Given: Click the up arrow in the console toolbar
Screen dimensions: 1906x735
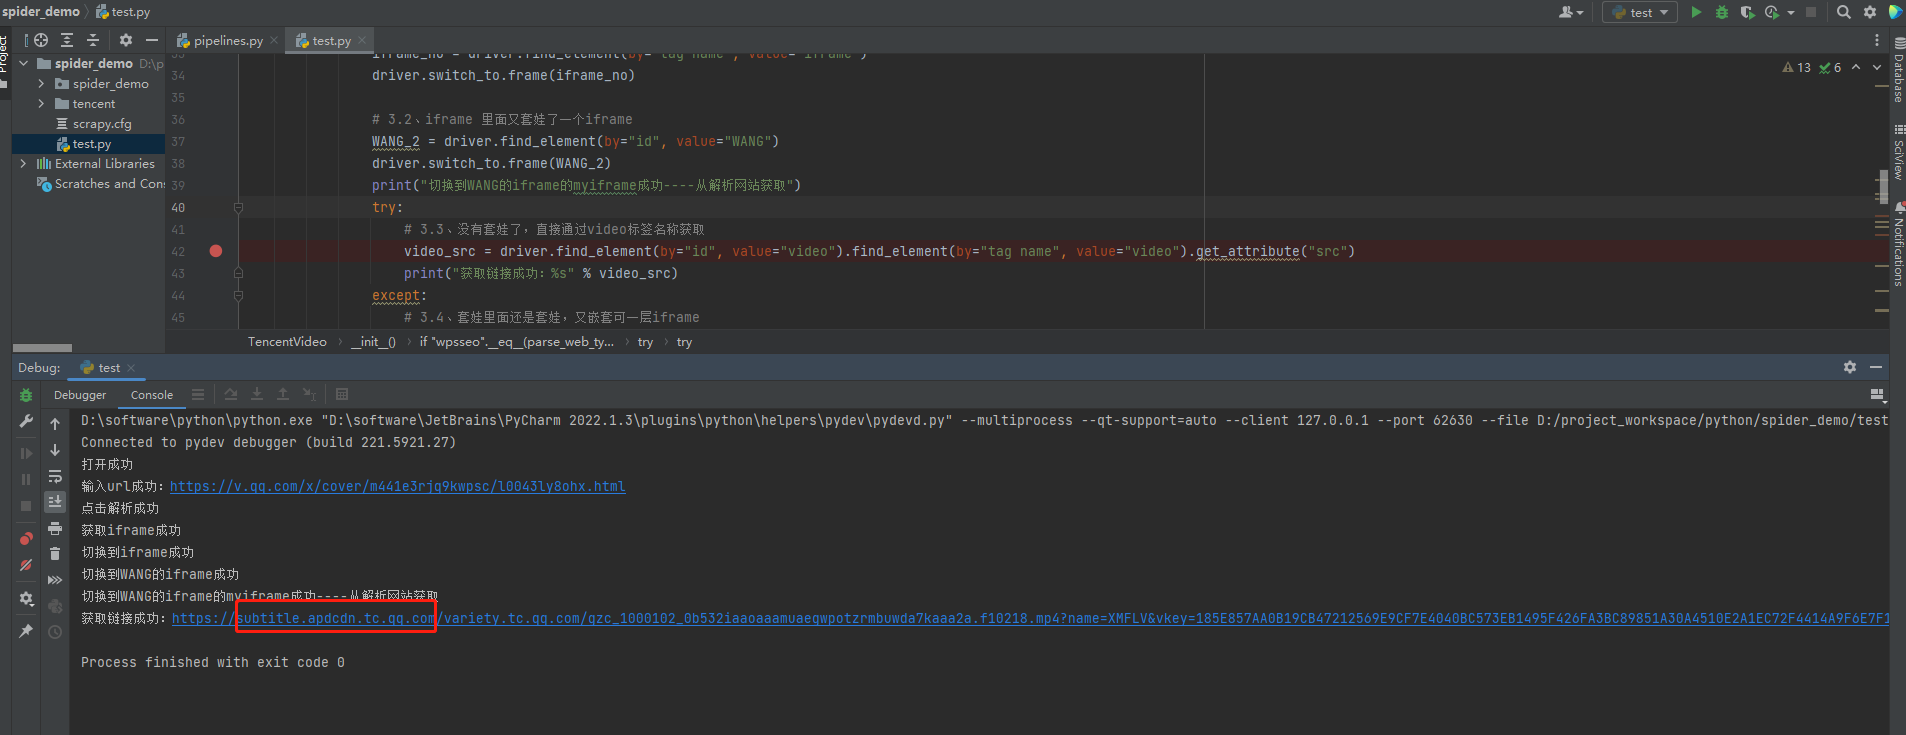Looking at the screenshot, I should [55, 424].
